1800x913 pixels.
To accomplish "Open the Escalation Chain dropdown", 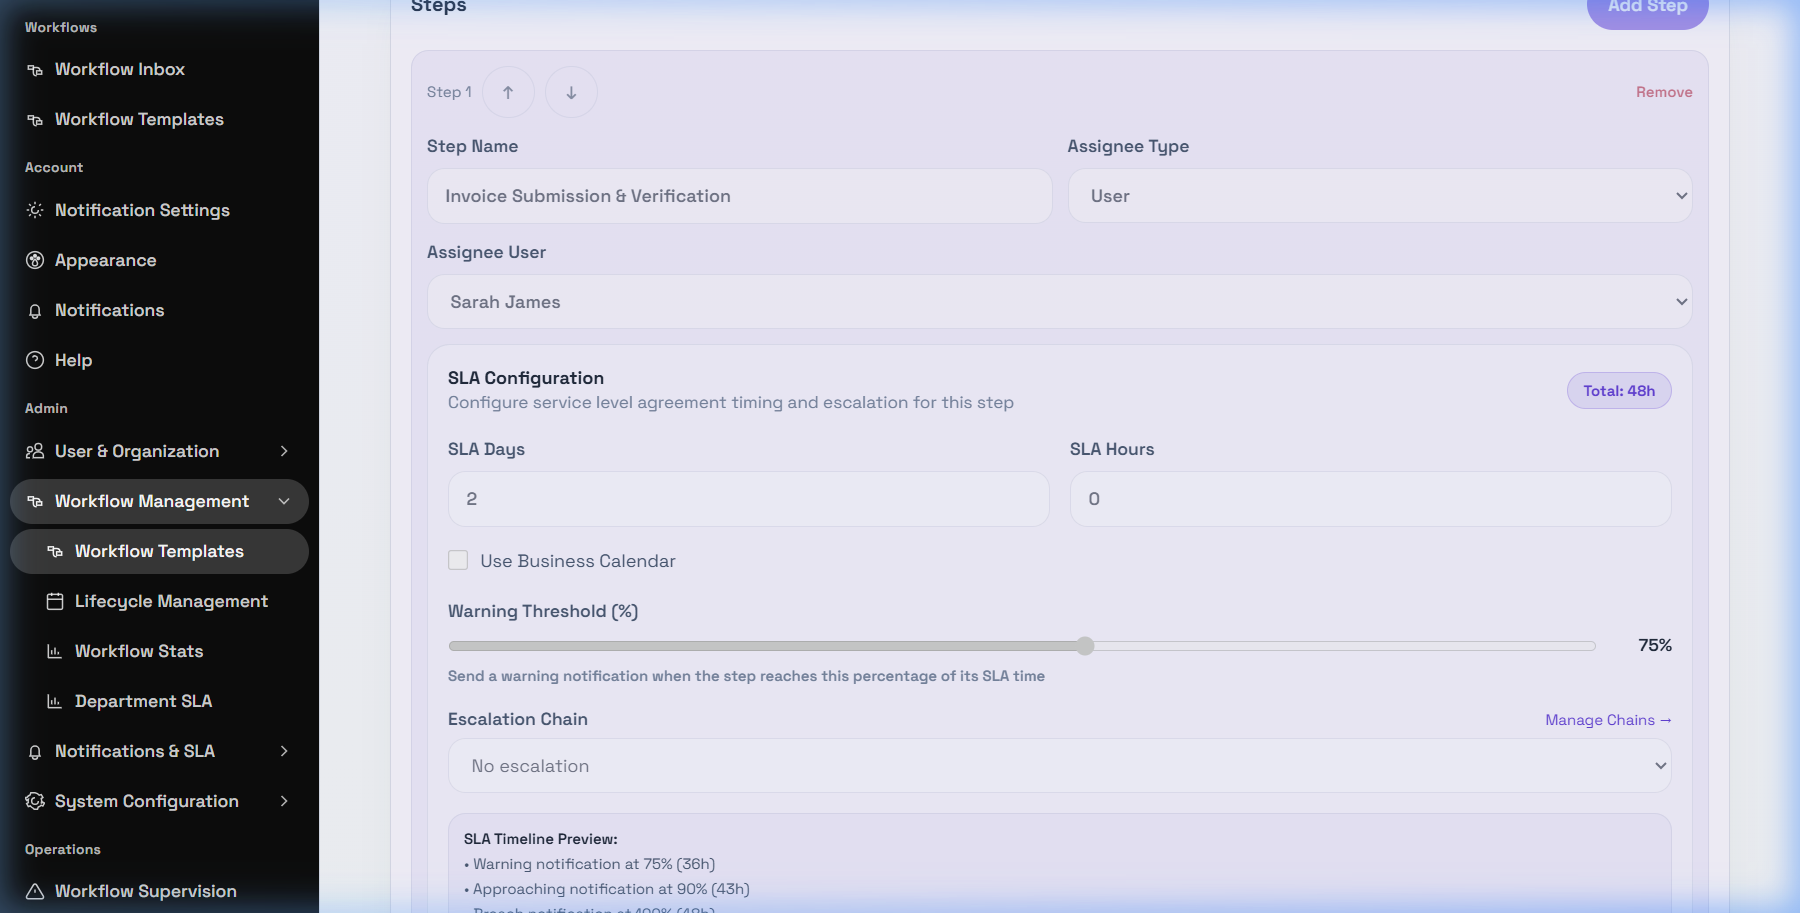I will tap(1059, 766).
